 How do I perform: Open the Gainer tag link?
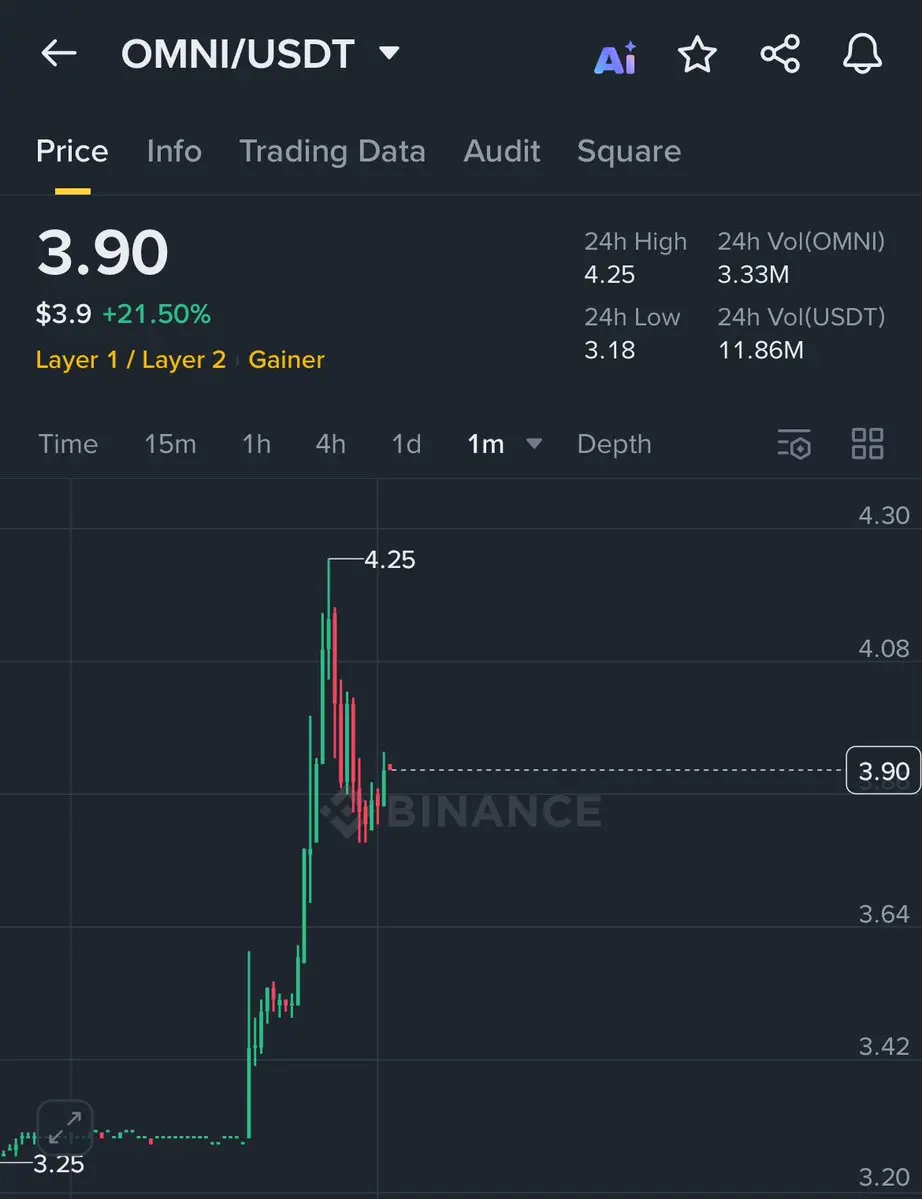tap(287, 359)
